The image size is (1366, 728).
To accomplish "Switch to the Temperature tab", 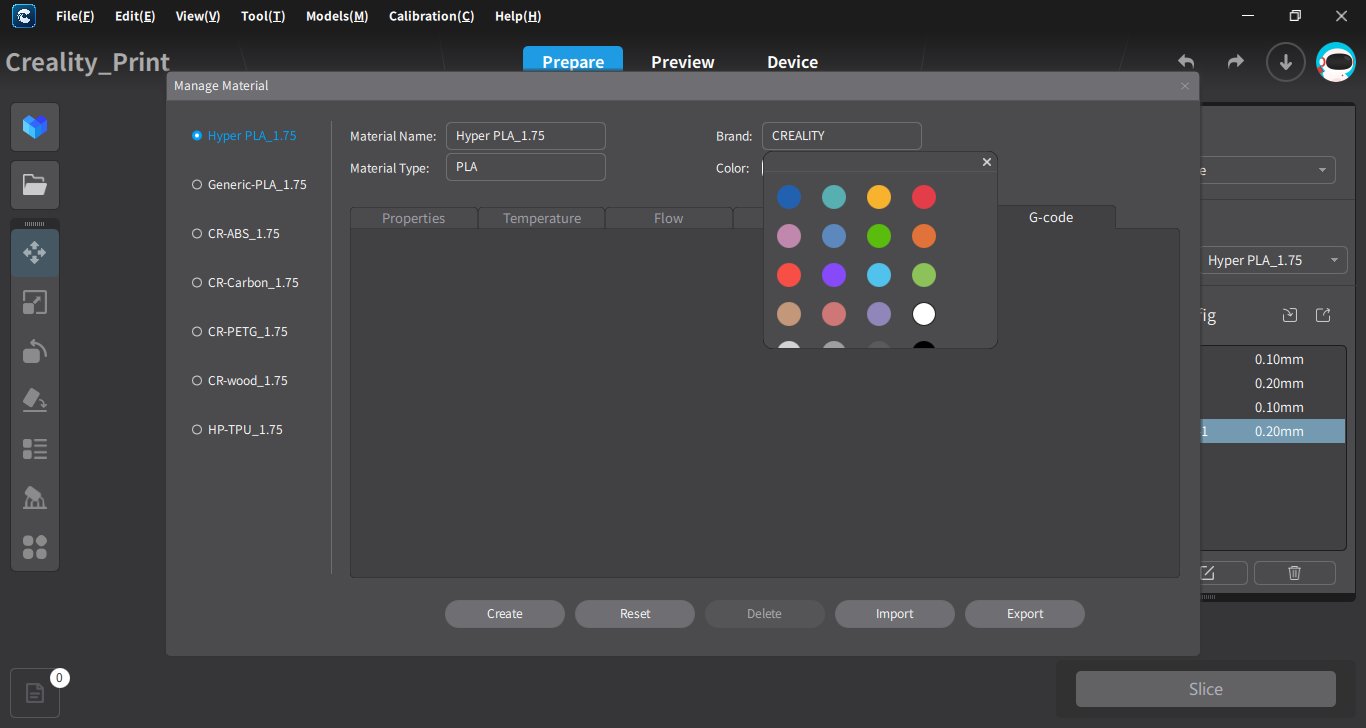I will tap(542, 218).
